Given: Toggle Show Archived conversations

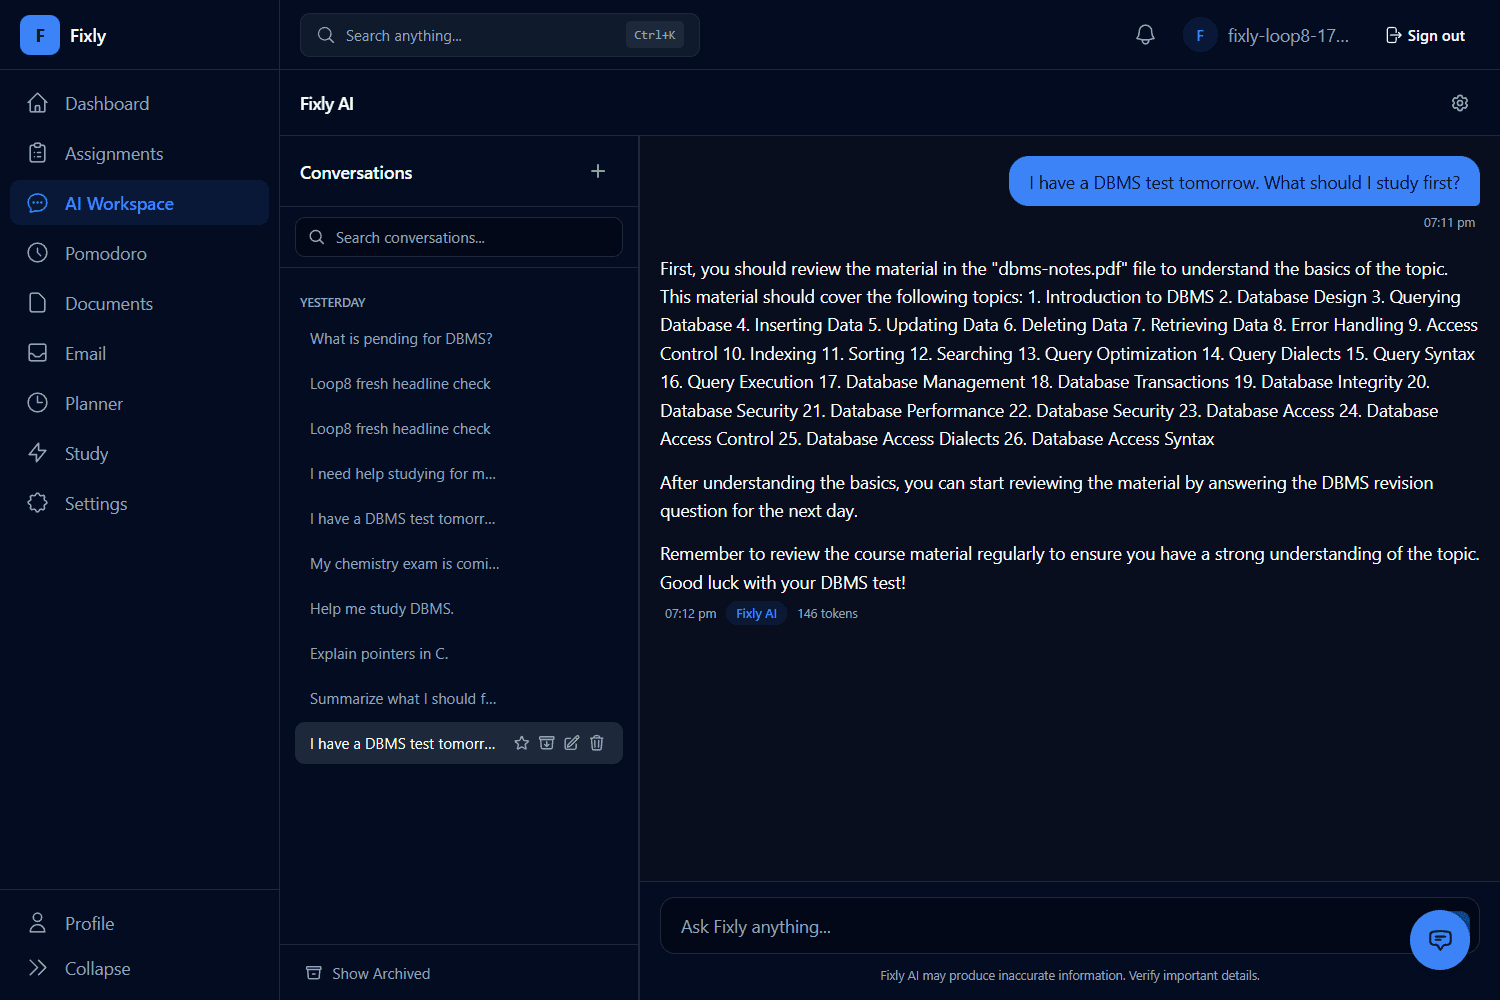Looking at the screenshot, I should (368, 973).
